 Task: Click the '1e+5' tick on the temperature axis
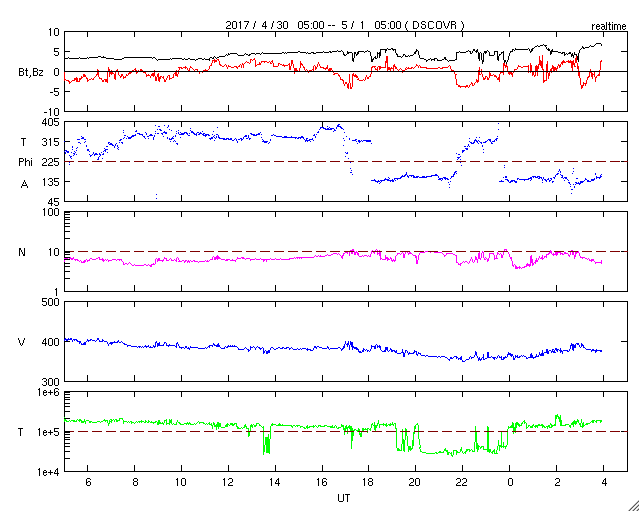(x=47, y=432)
